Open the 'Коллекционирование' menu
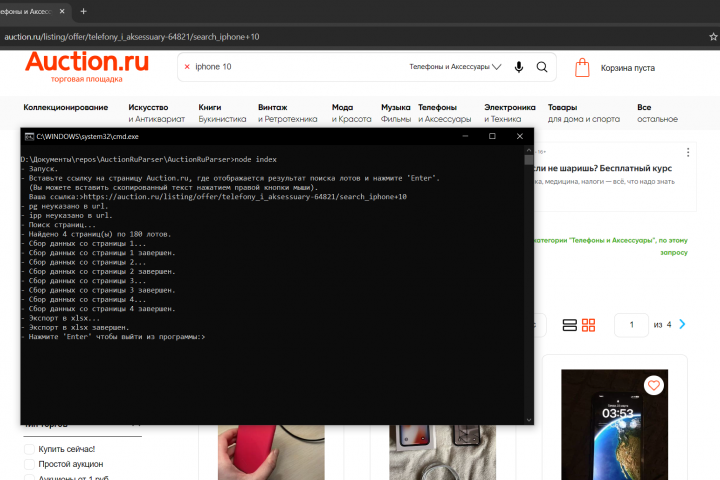 (66, 107)
